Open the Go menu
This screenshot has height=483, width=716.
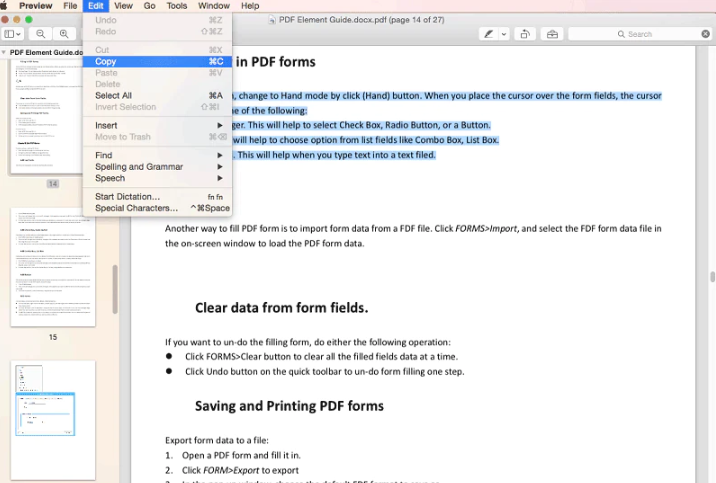149,6
